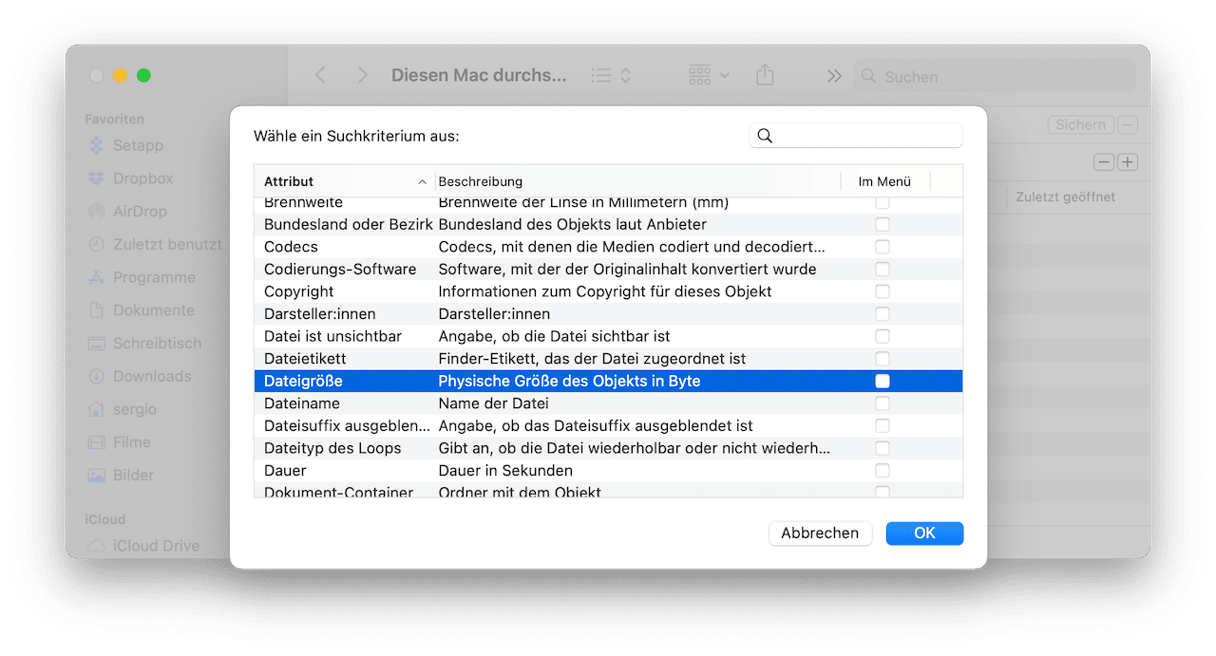
Task: Click the share icon in Finder toolbar
Action: (x=765, y=76)
